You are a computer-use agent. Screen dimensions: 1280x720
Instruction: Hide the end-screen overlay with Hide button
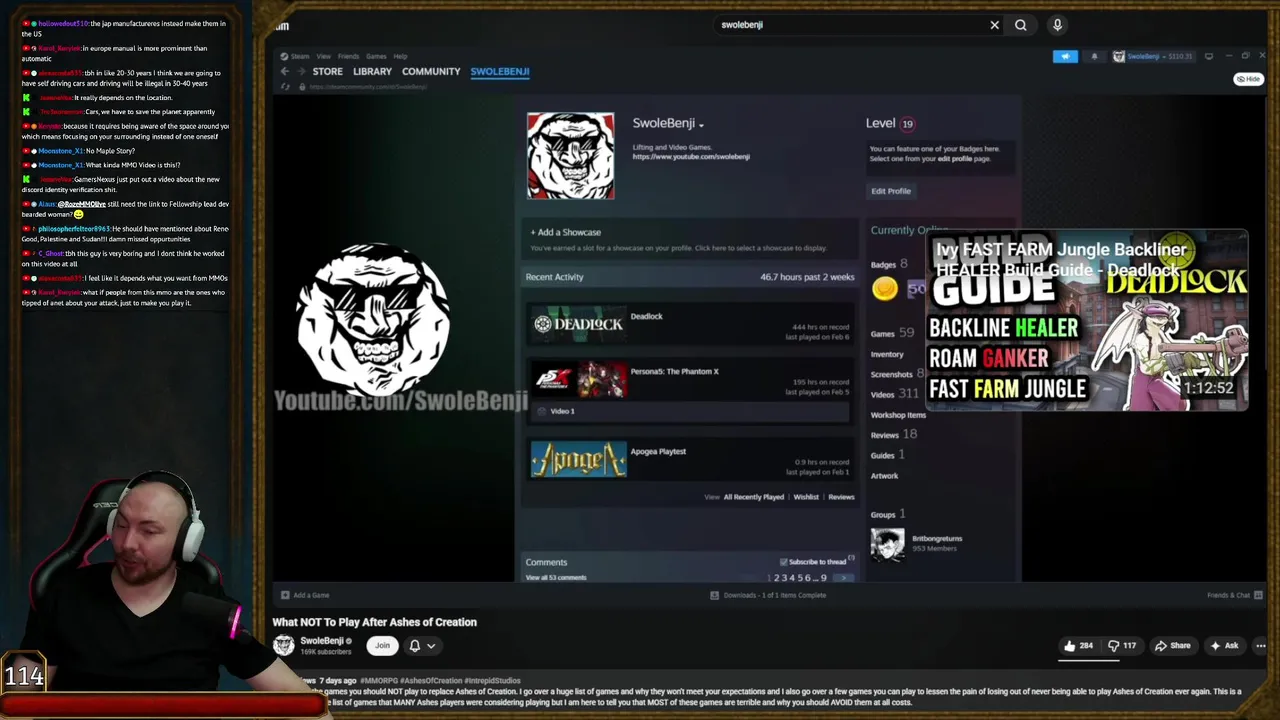[x=1248, y=79]
